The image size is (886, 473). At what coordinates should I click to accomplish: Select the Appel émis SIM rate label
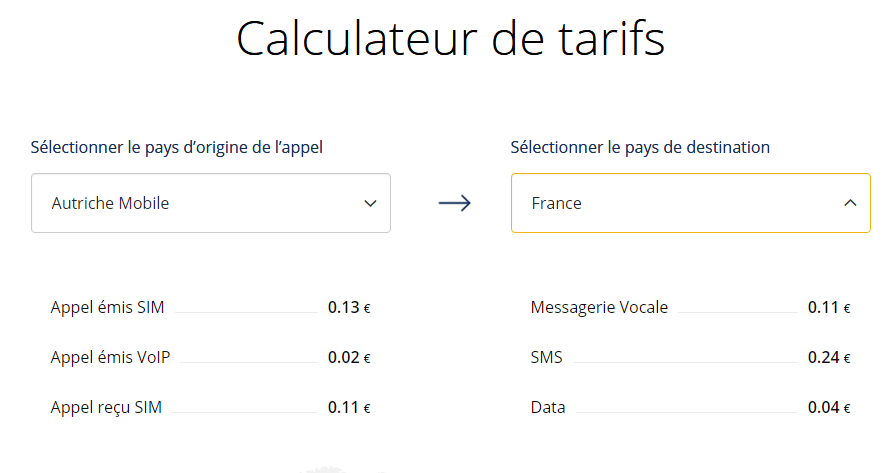pos(107,307)
